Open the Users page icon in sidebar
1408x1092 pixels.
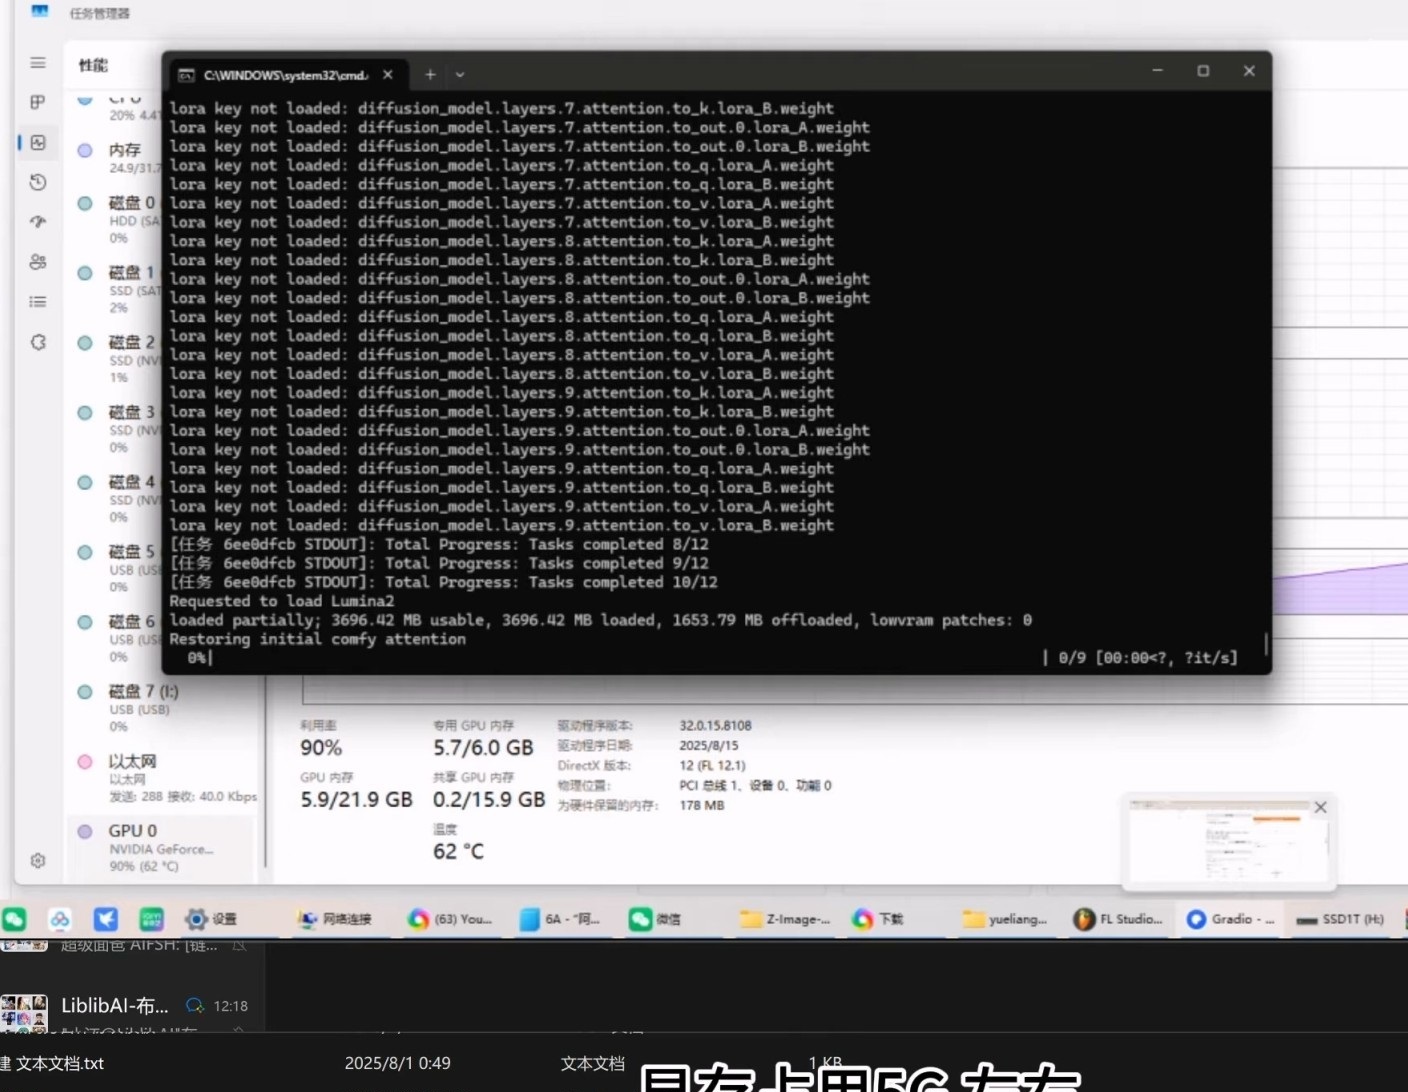[38, 262]
